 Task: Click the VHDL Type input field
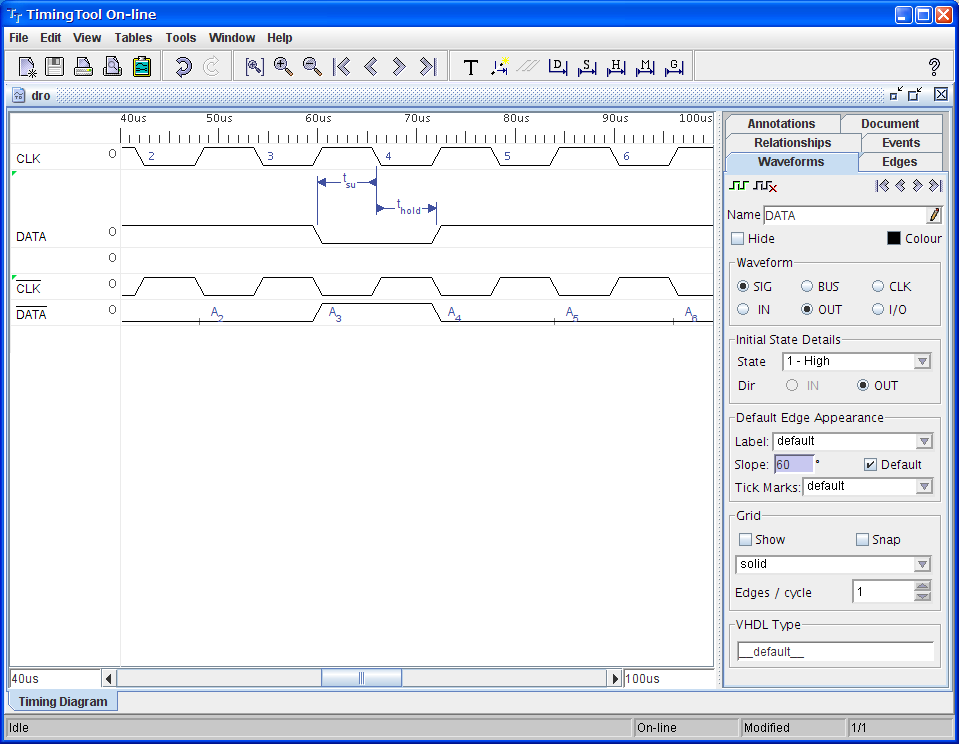(x=835, y=652)
